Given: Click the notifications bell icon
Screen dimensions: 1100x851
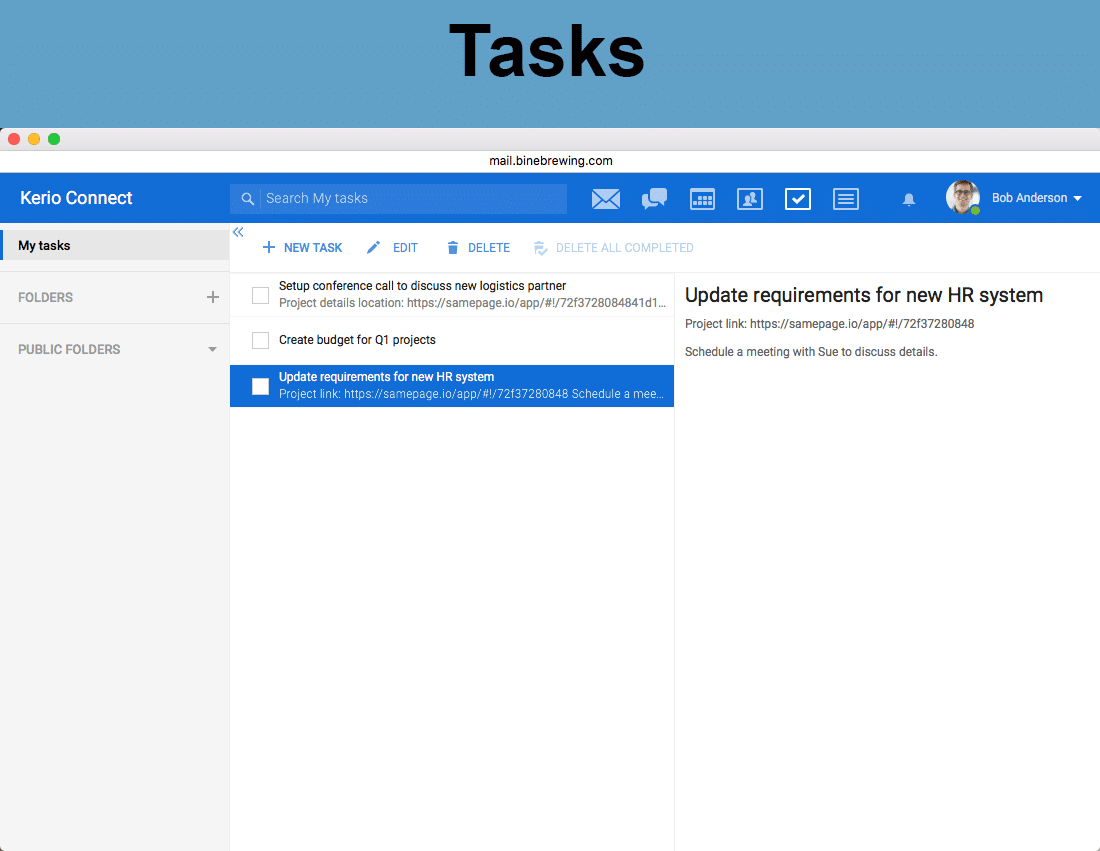Looking at the screenshot, I should click(908, 199).
